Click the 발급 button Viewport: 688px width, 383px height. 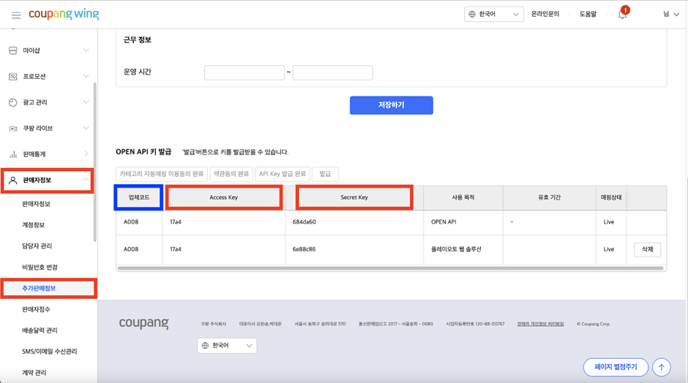(x=325, y=174)
